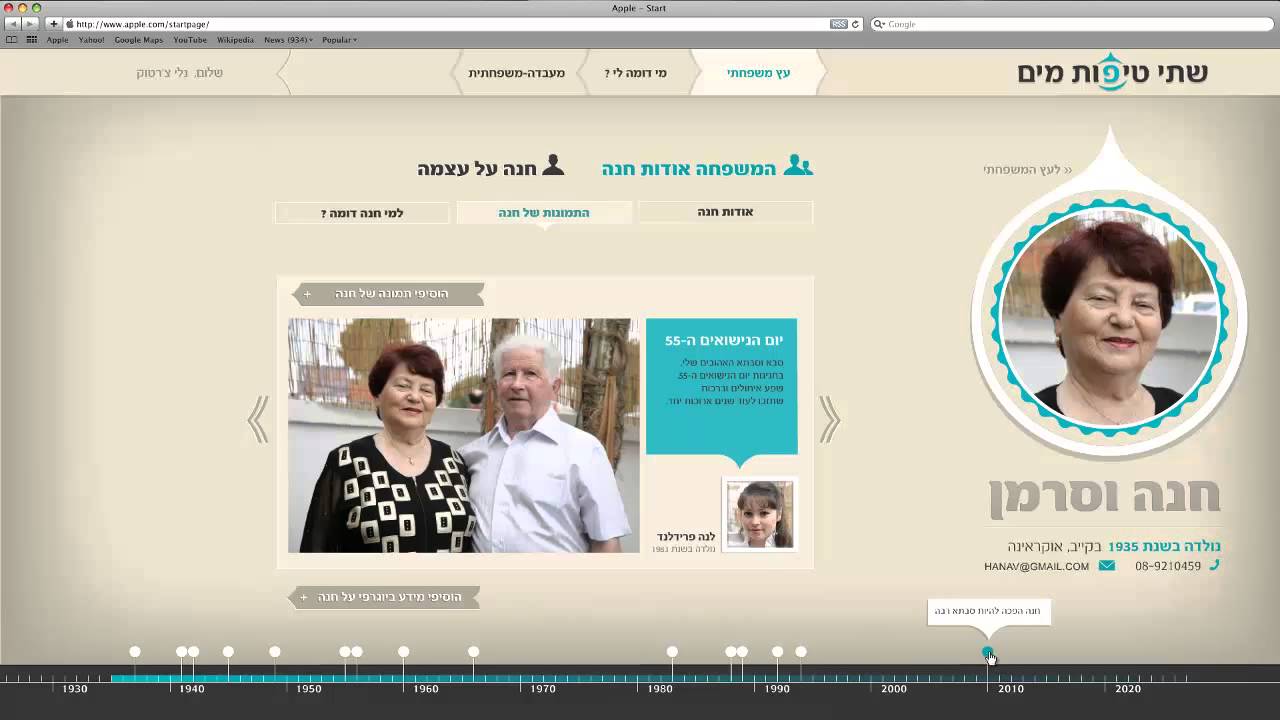Image resolution: width=1280 pixels, height=720 pixels.
Task: Click the envelope icon beside HANAV@GMAIL.COM
Action: click(1106, 566)
